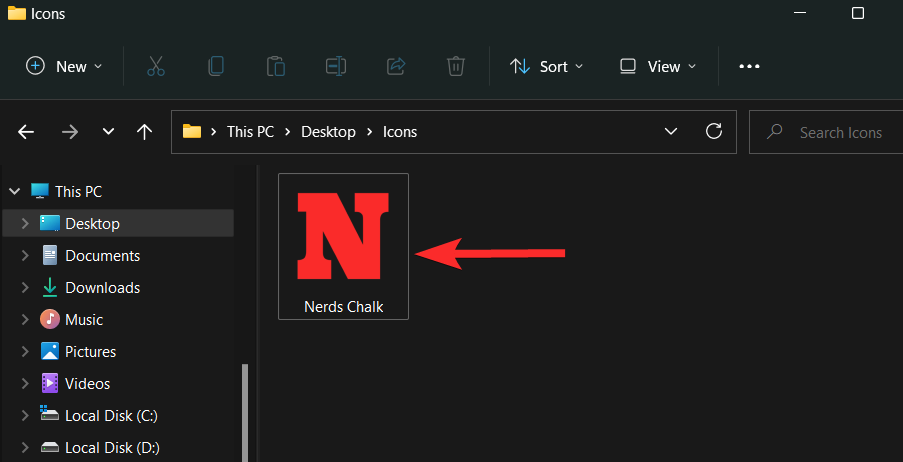Image resolution: width=903 pixels, height=462 pixels.
Task: Click the Paste clipboard icon
Action: pos(275,67)
